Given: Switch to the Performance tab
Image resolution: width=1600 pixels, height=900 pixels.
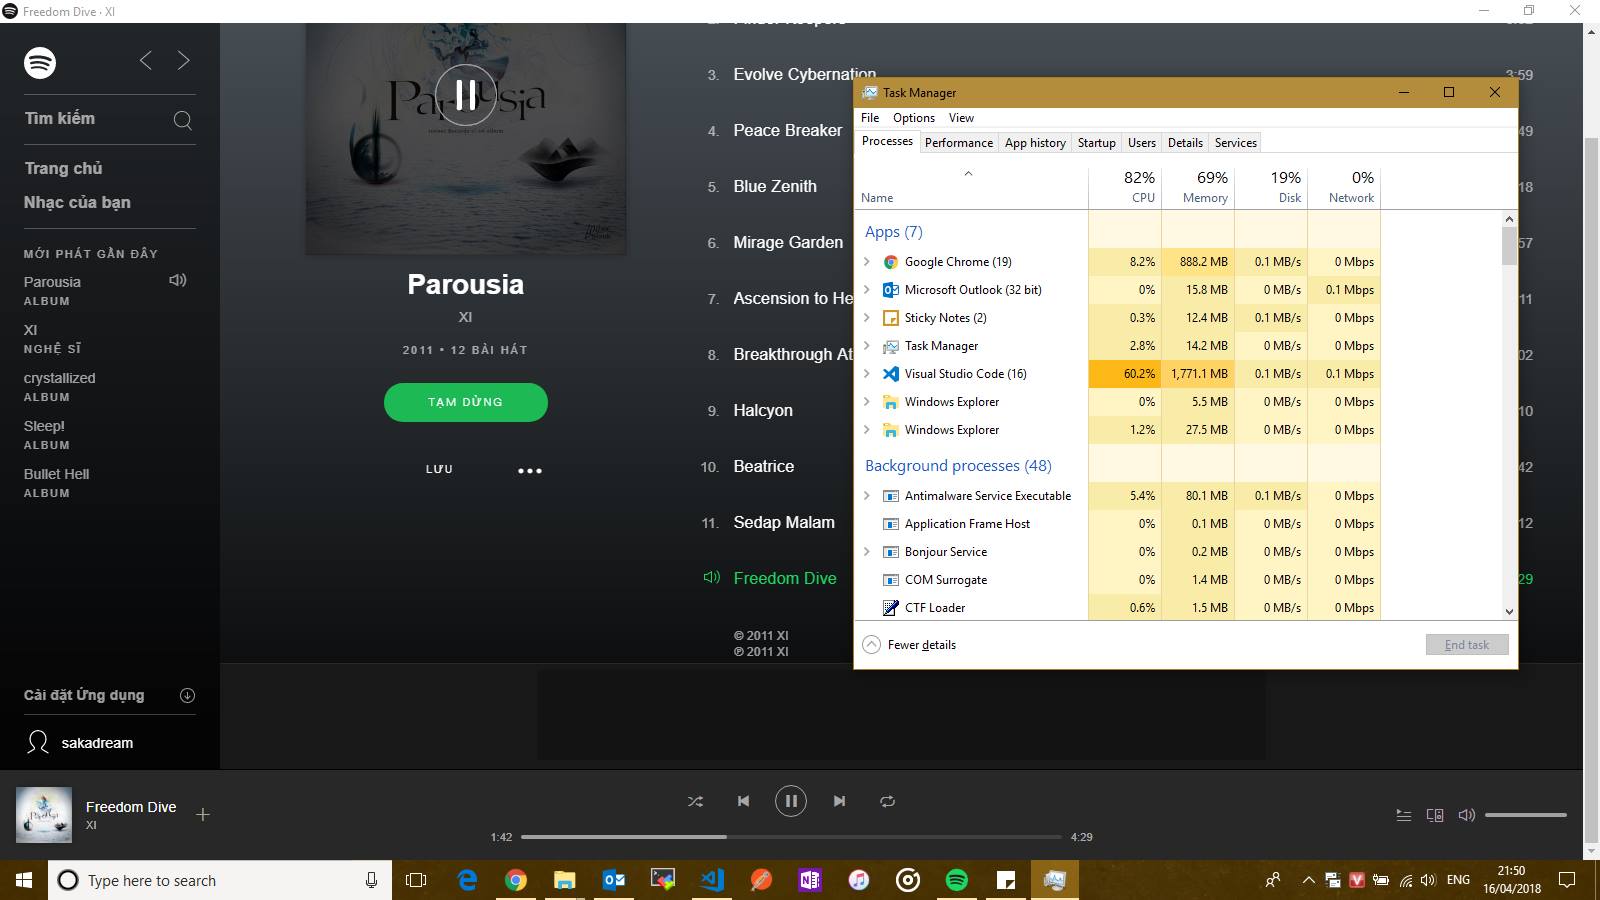Looking at the screenshot, I should pos(959,143).
